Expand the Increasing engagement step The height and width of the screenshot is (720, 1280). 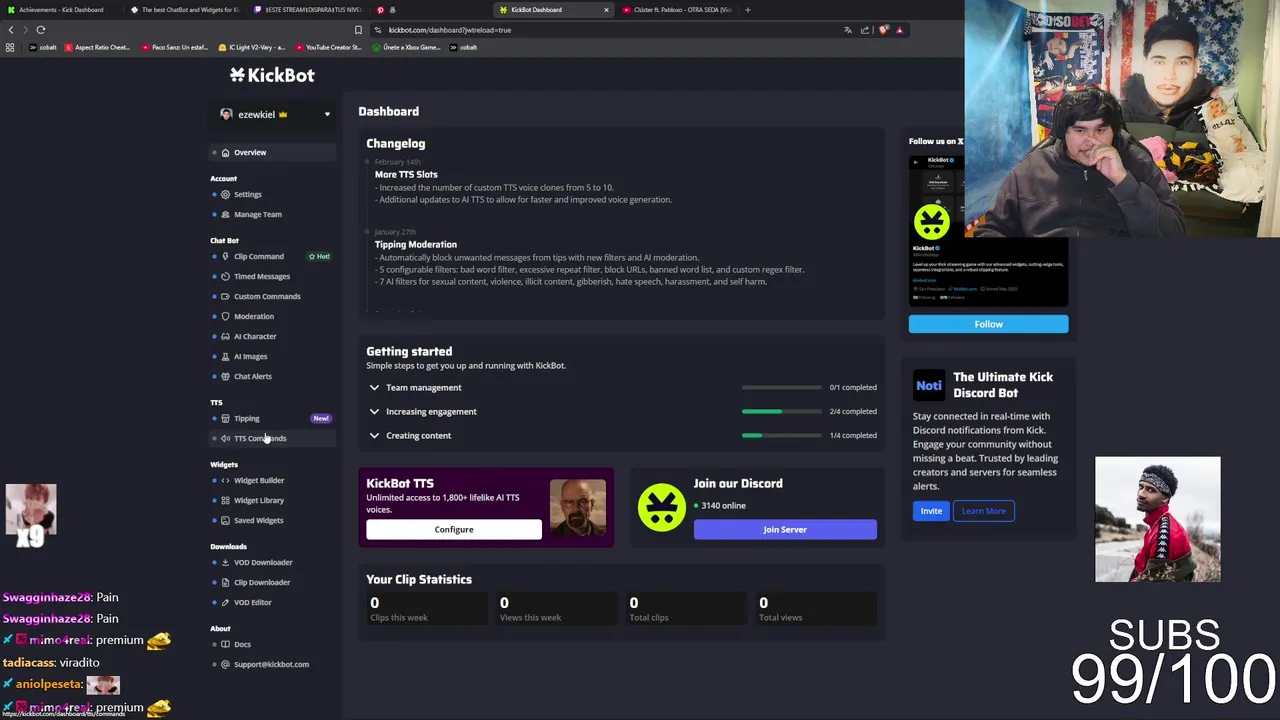[x=374, y=412]
